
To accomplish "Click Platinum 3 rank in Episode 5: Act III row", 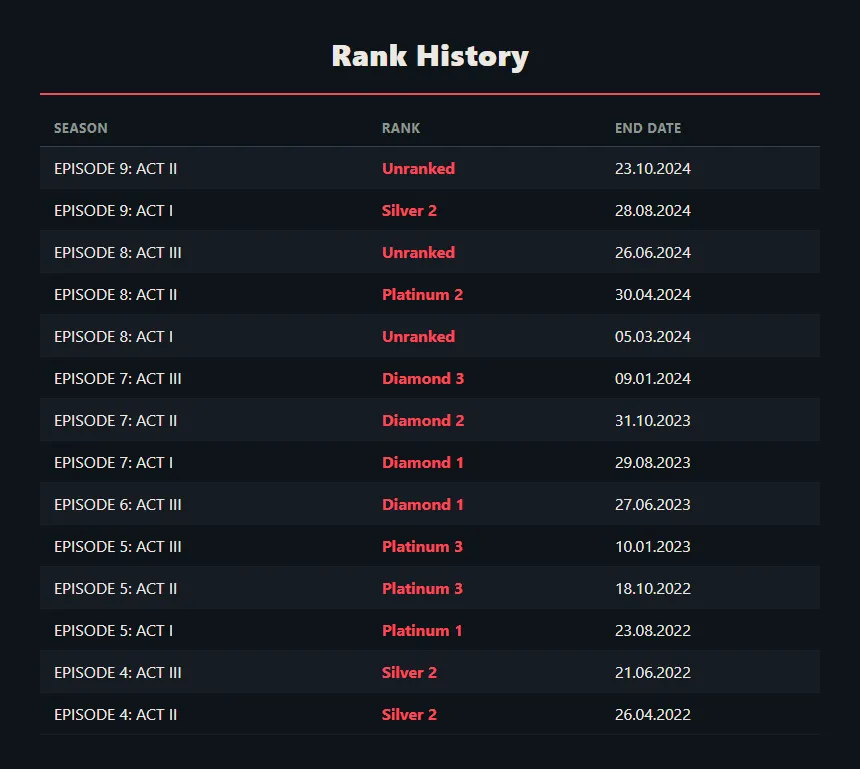I will tap(422, 547).
